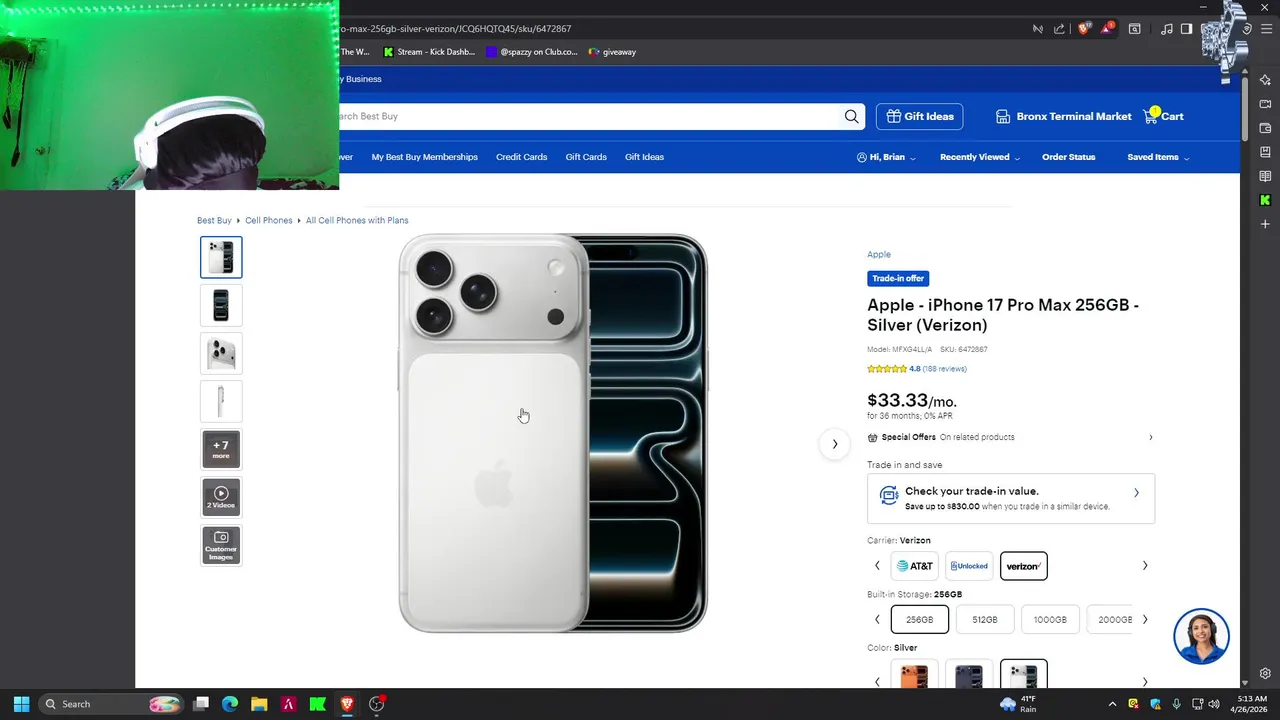
Task: Open Order Status menu item
Action: [1068, 157]
